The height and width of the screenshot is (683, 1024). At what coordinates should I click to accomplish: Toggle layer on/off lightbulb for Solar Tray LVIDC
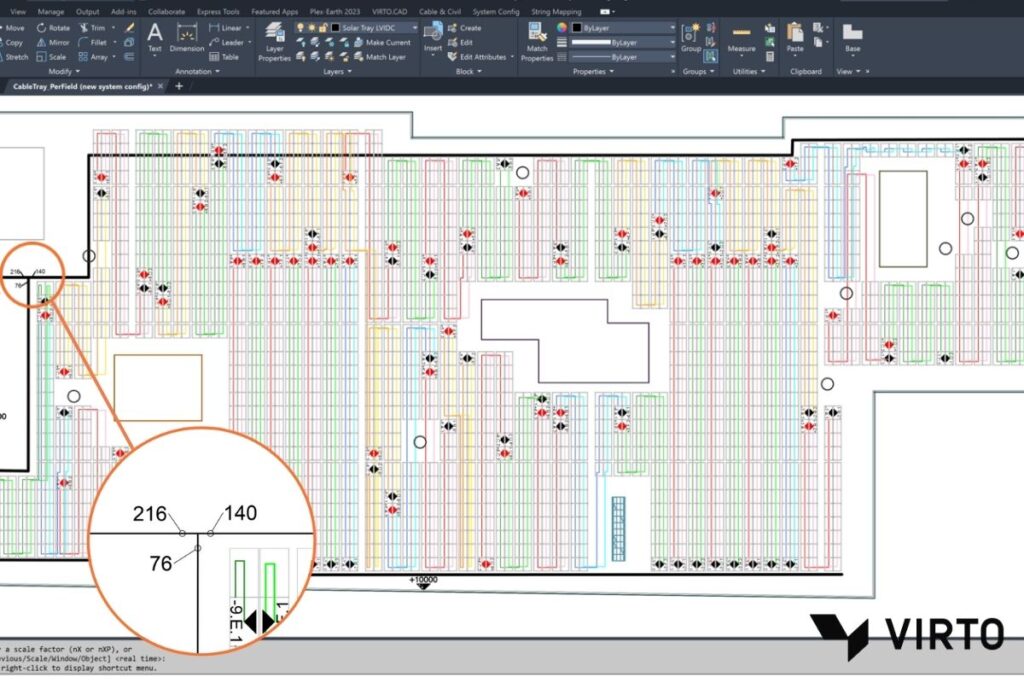300,28
